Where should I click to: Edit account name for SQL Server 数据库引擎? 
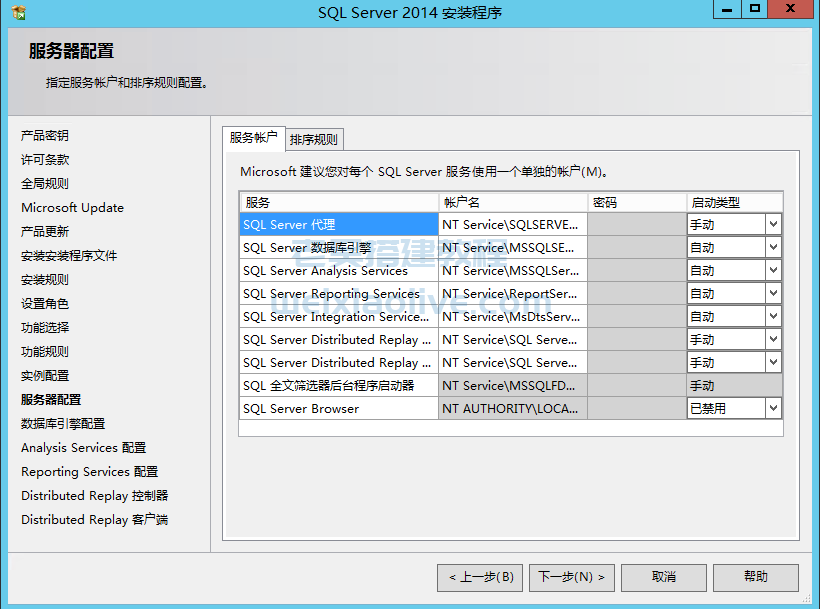point(512,248)
